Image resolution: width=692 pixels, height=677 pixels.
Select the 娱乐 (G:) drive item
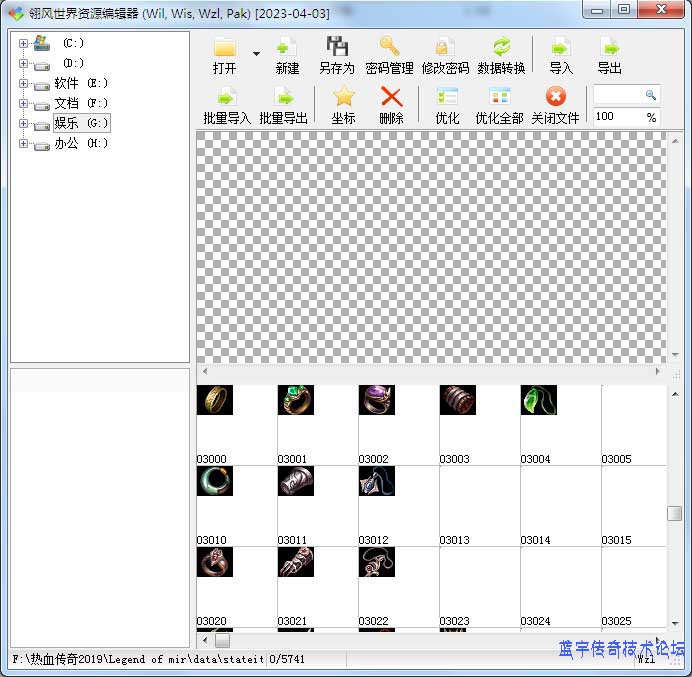coord(80,124)
